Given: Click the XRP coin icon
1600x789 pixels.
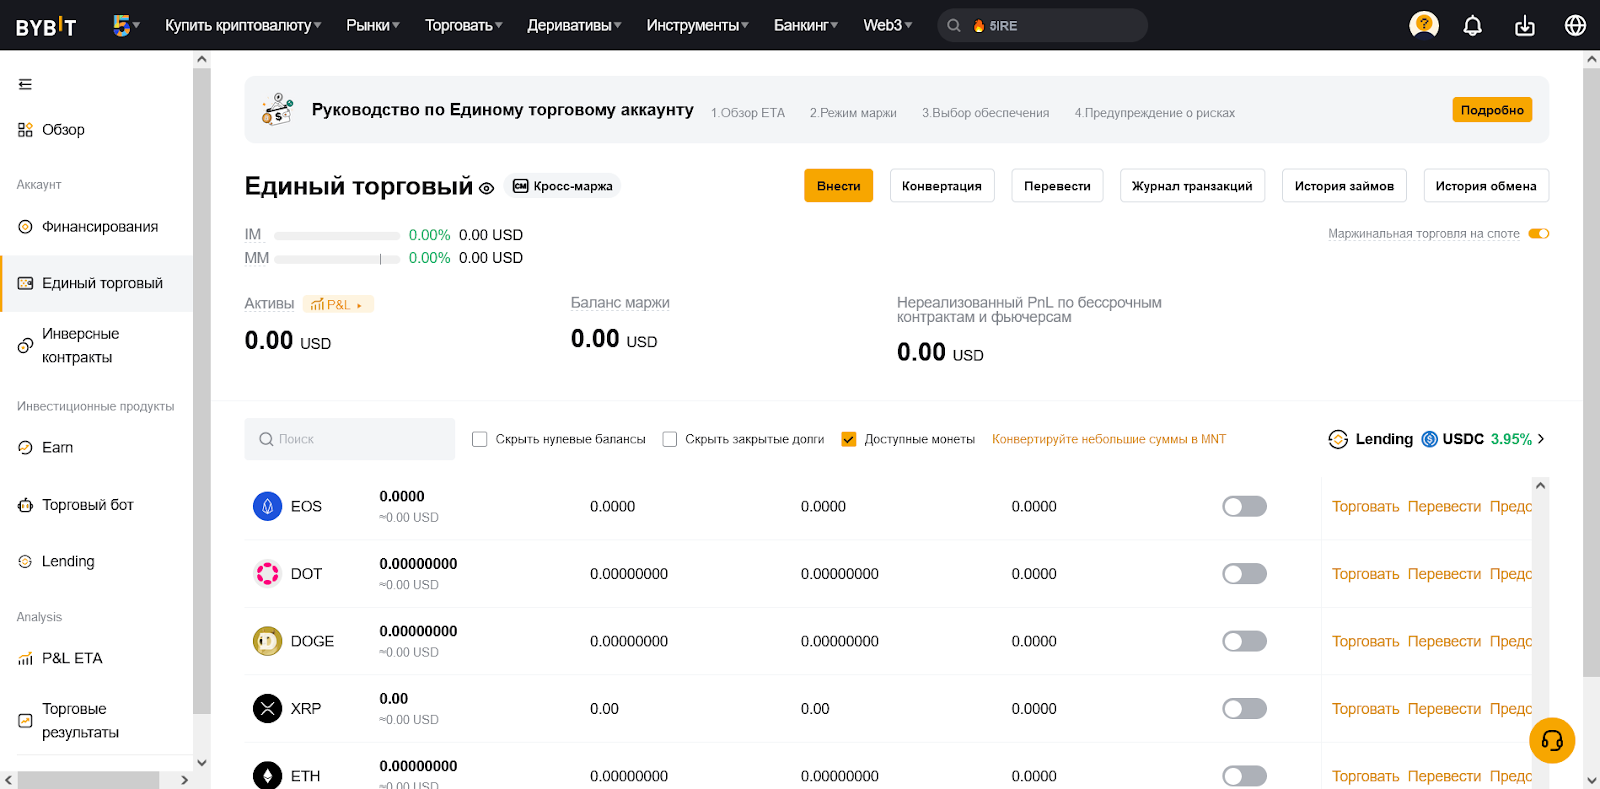Looking at the screenshot, I should [267, 709].
